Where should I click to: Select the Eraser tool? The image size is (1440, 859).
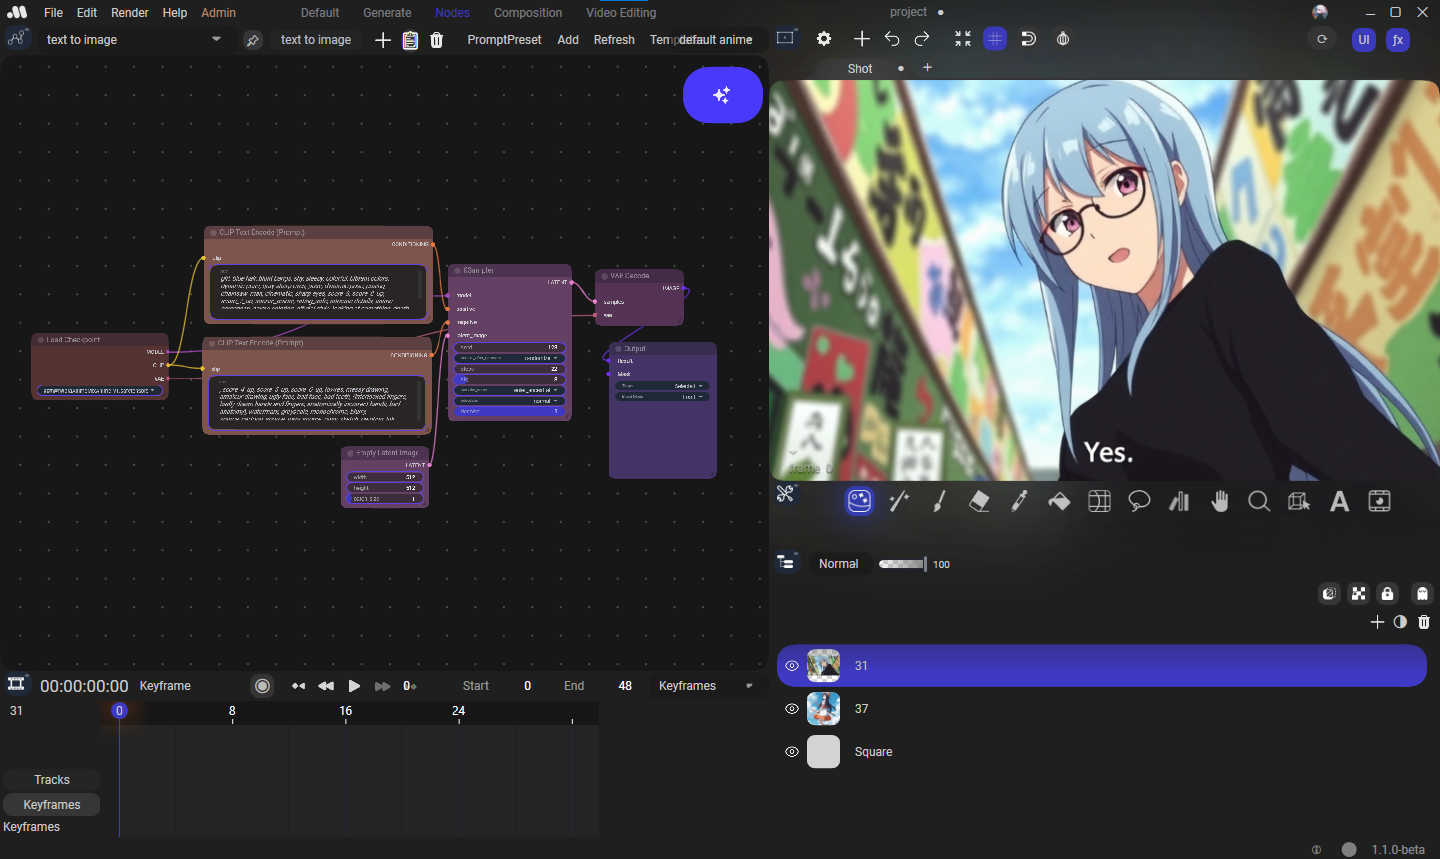pyautogui.click(x=979, y=502)
